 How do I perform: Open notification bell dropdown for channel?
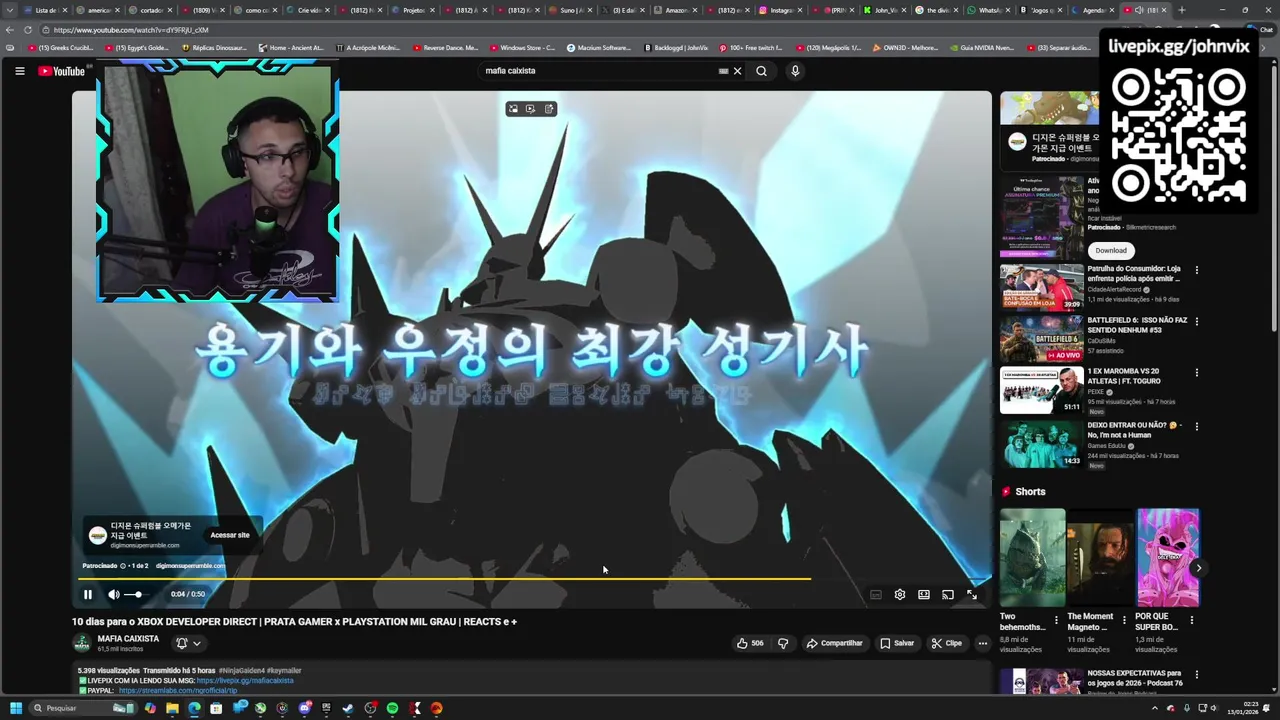pyautogui.click(x=188, y=643)
